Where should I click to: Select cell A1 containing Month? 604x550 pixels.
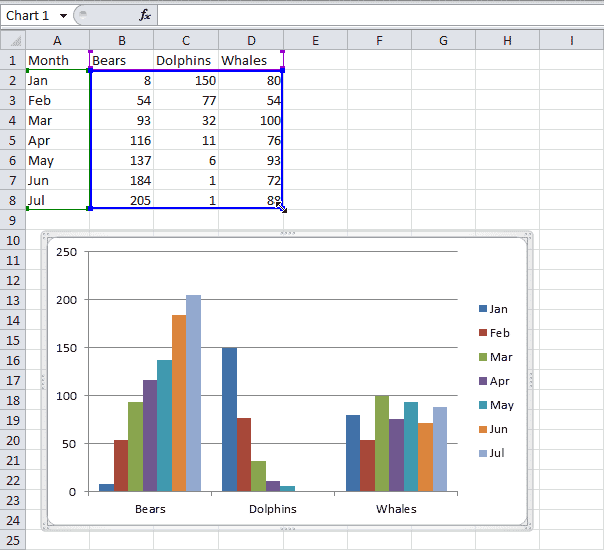point(57,60)
